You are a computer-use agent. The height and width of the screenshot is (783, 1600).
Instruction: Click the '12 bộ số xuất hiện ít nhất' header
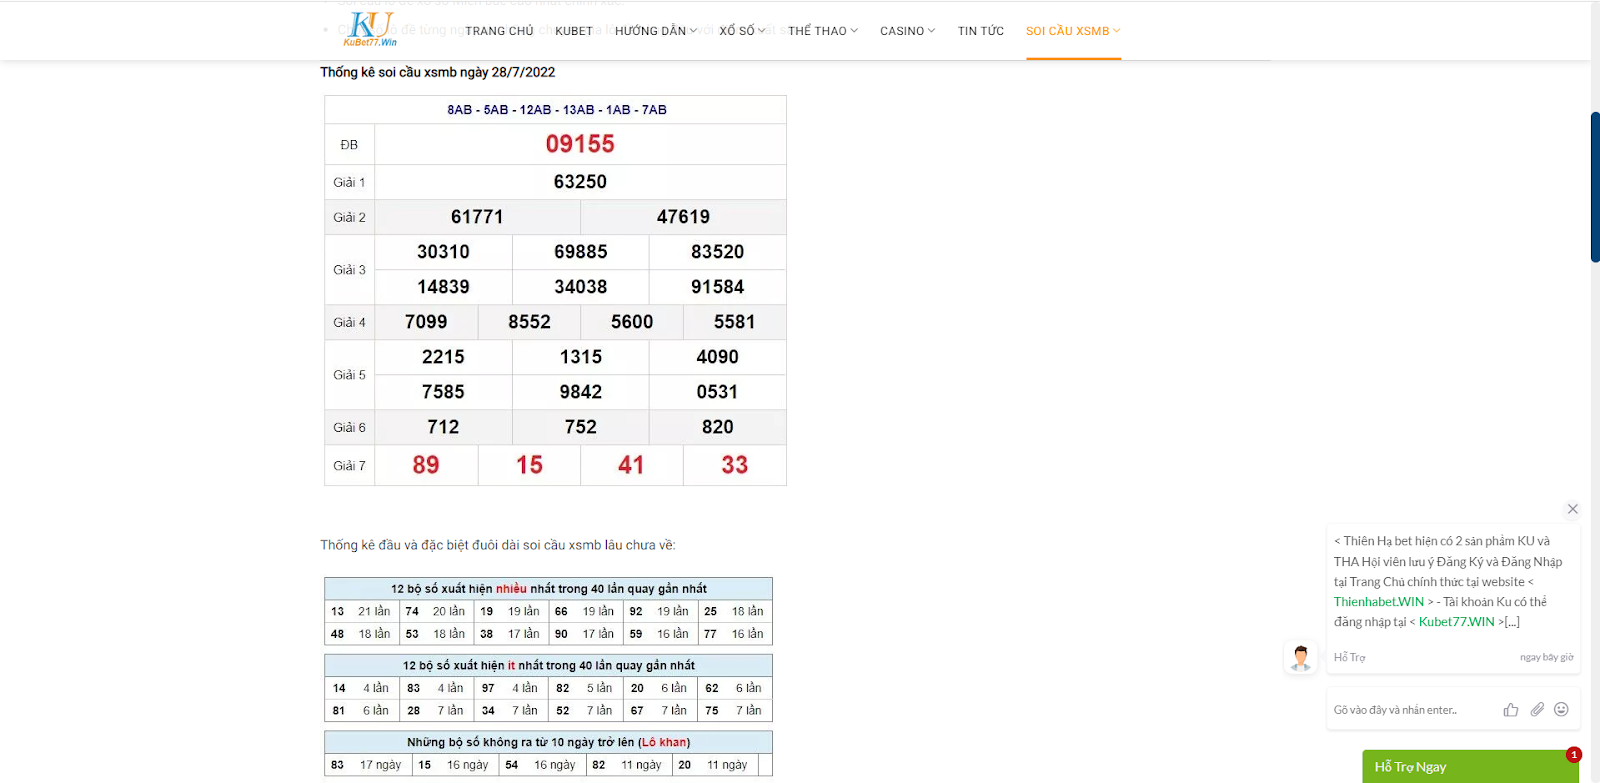click(x=549, y=666)
